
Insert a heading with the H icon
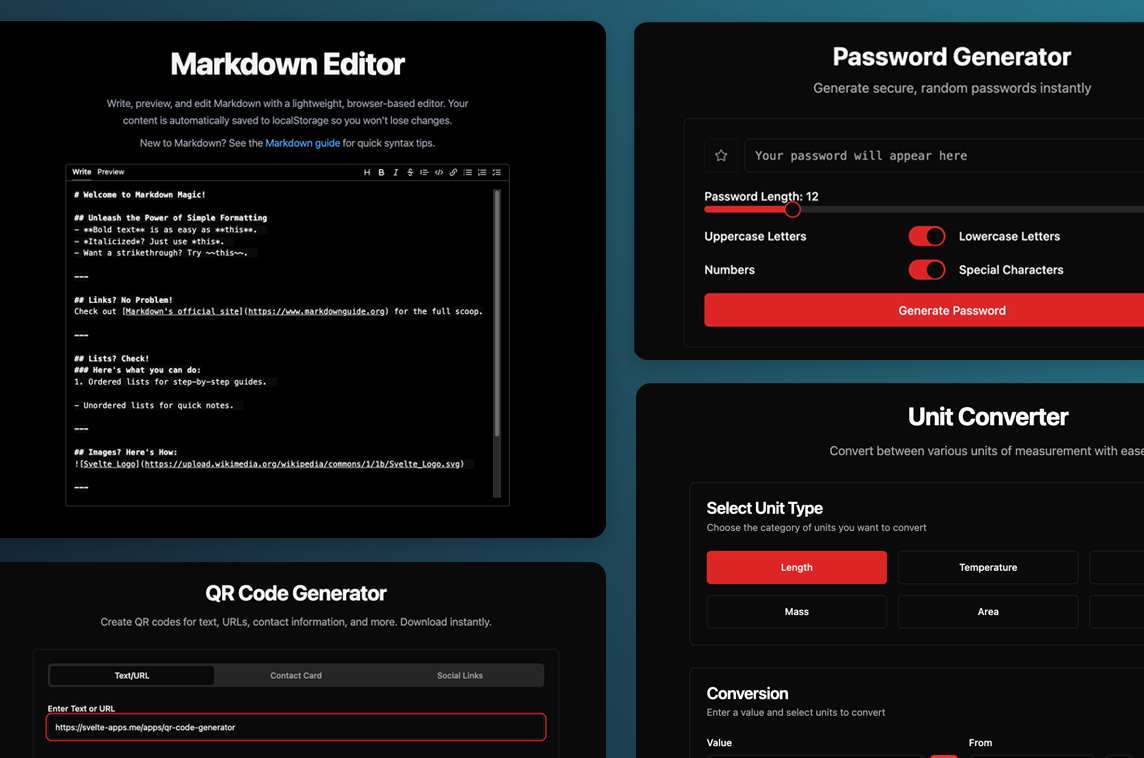(367, 173)
